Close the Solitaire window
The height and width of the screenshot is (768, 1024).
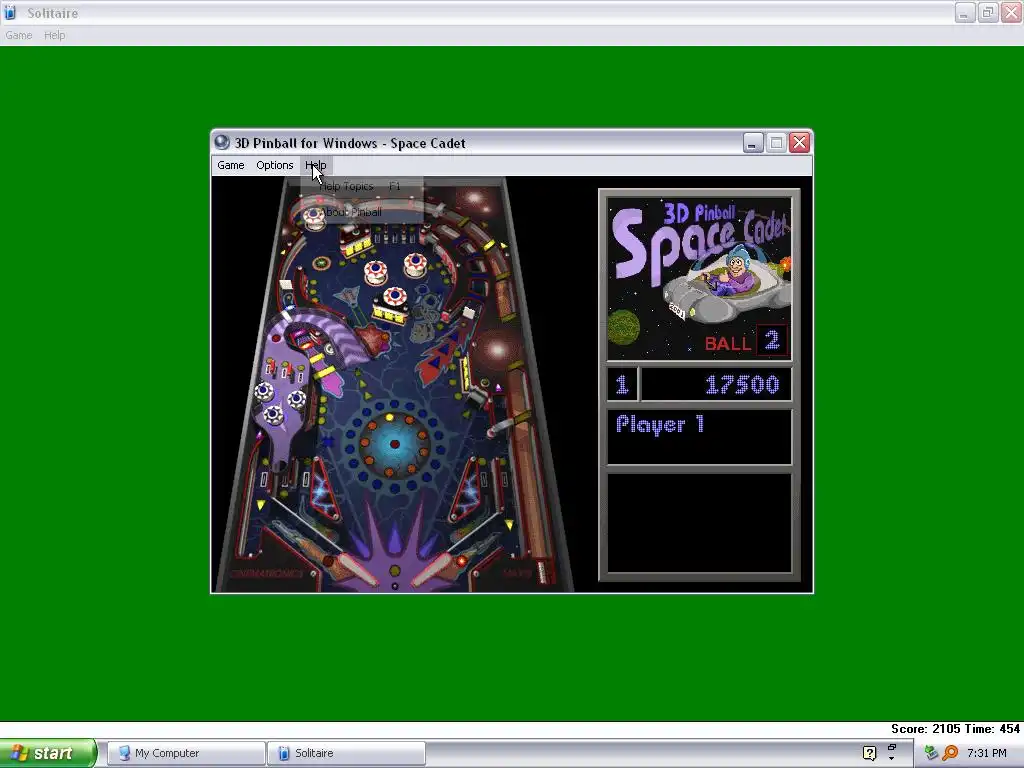[x=1011, y=12]
